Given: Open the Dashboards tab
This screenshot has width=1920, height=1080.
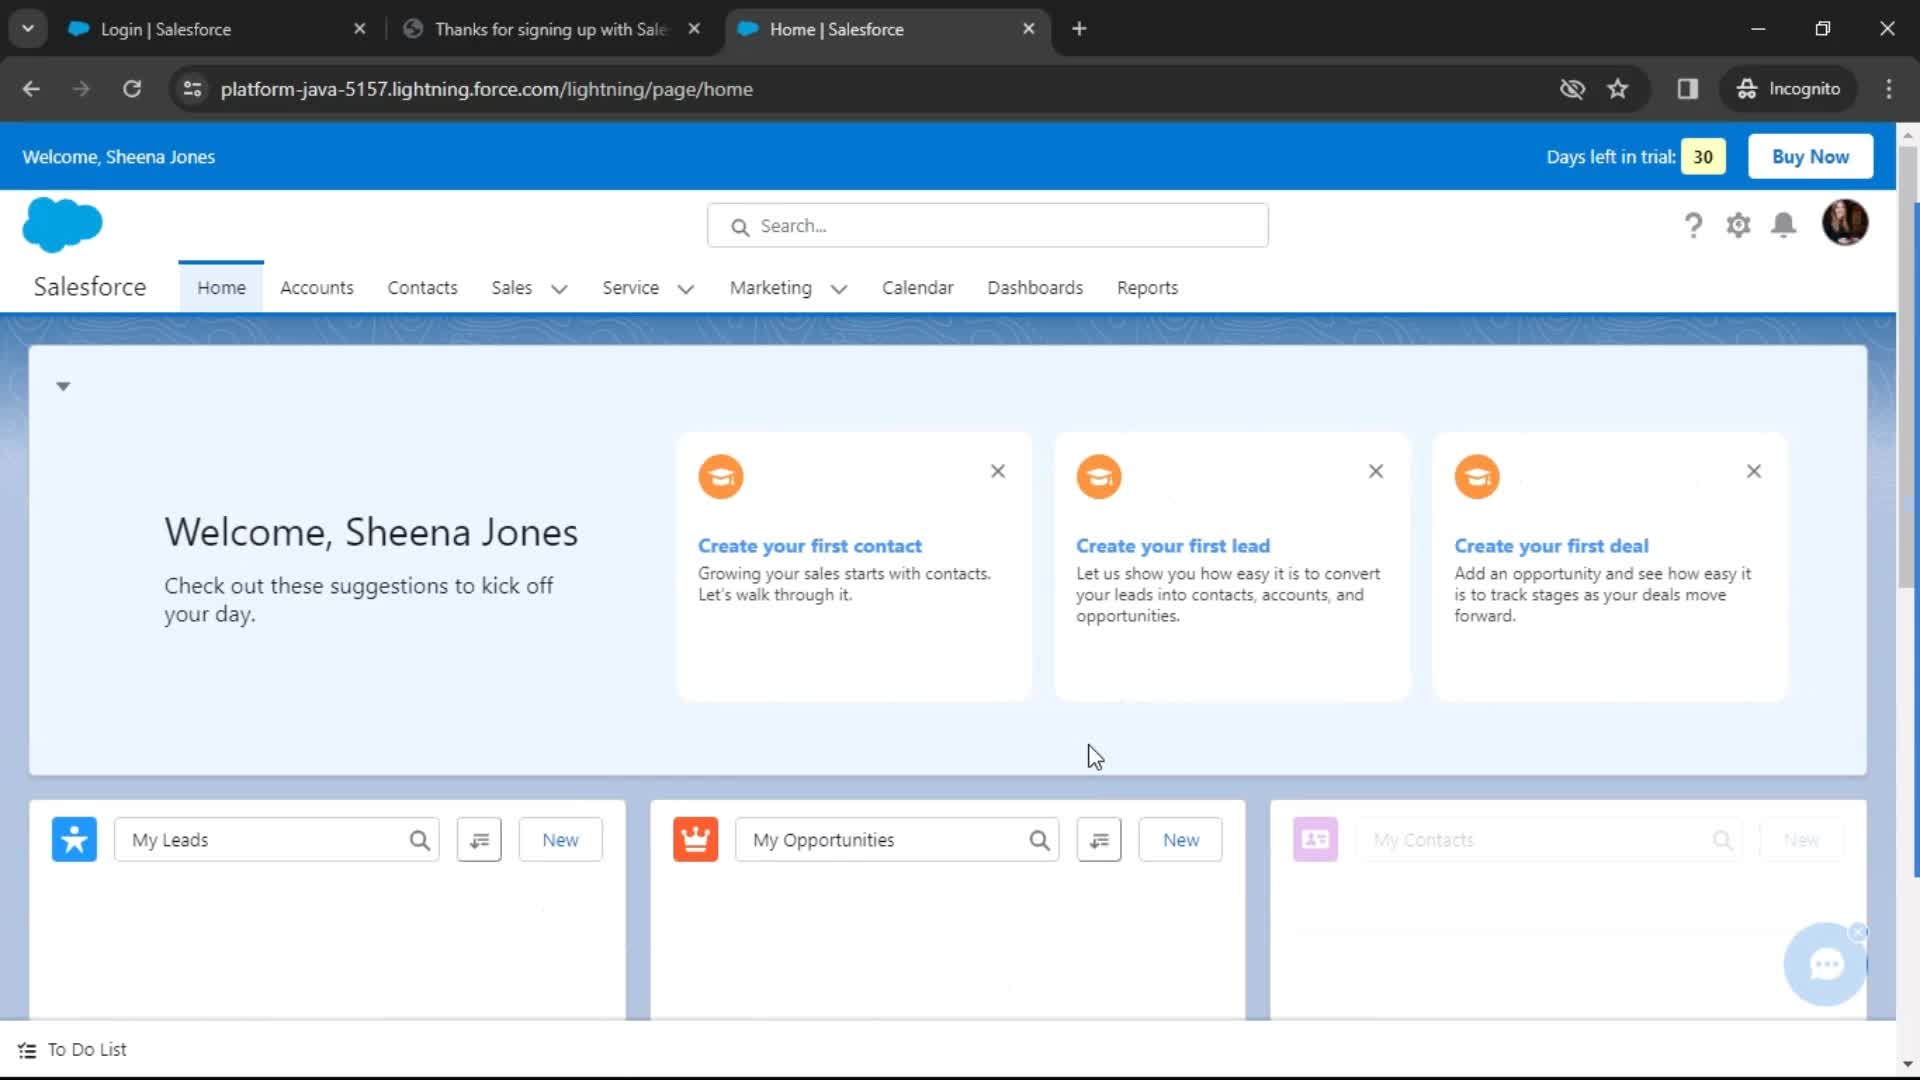Looking at the screenshot, I should 1035,288.
